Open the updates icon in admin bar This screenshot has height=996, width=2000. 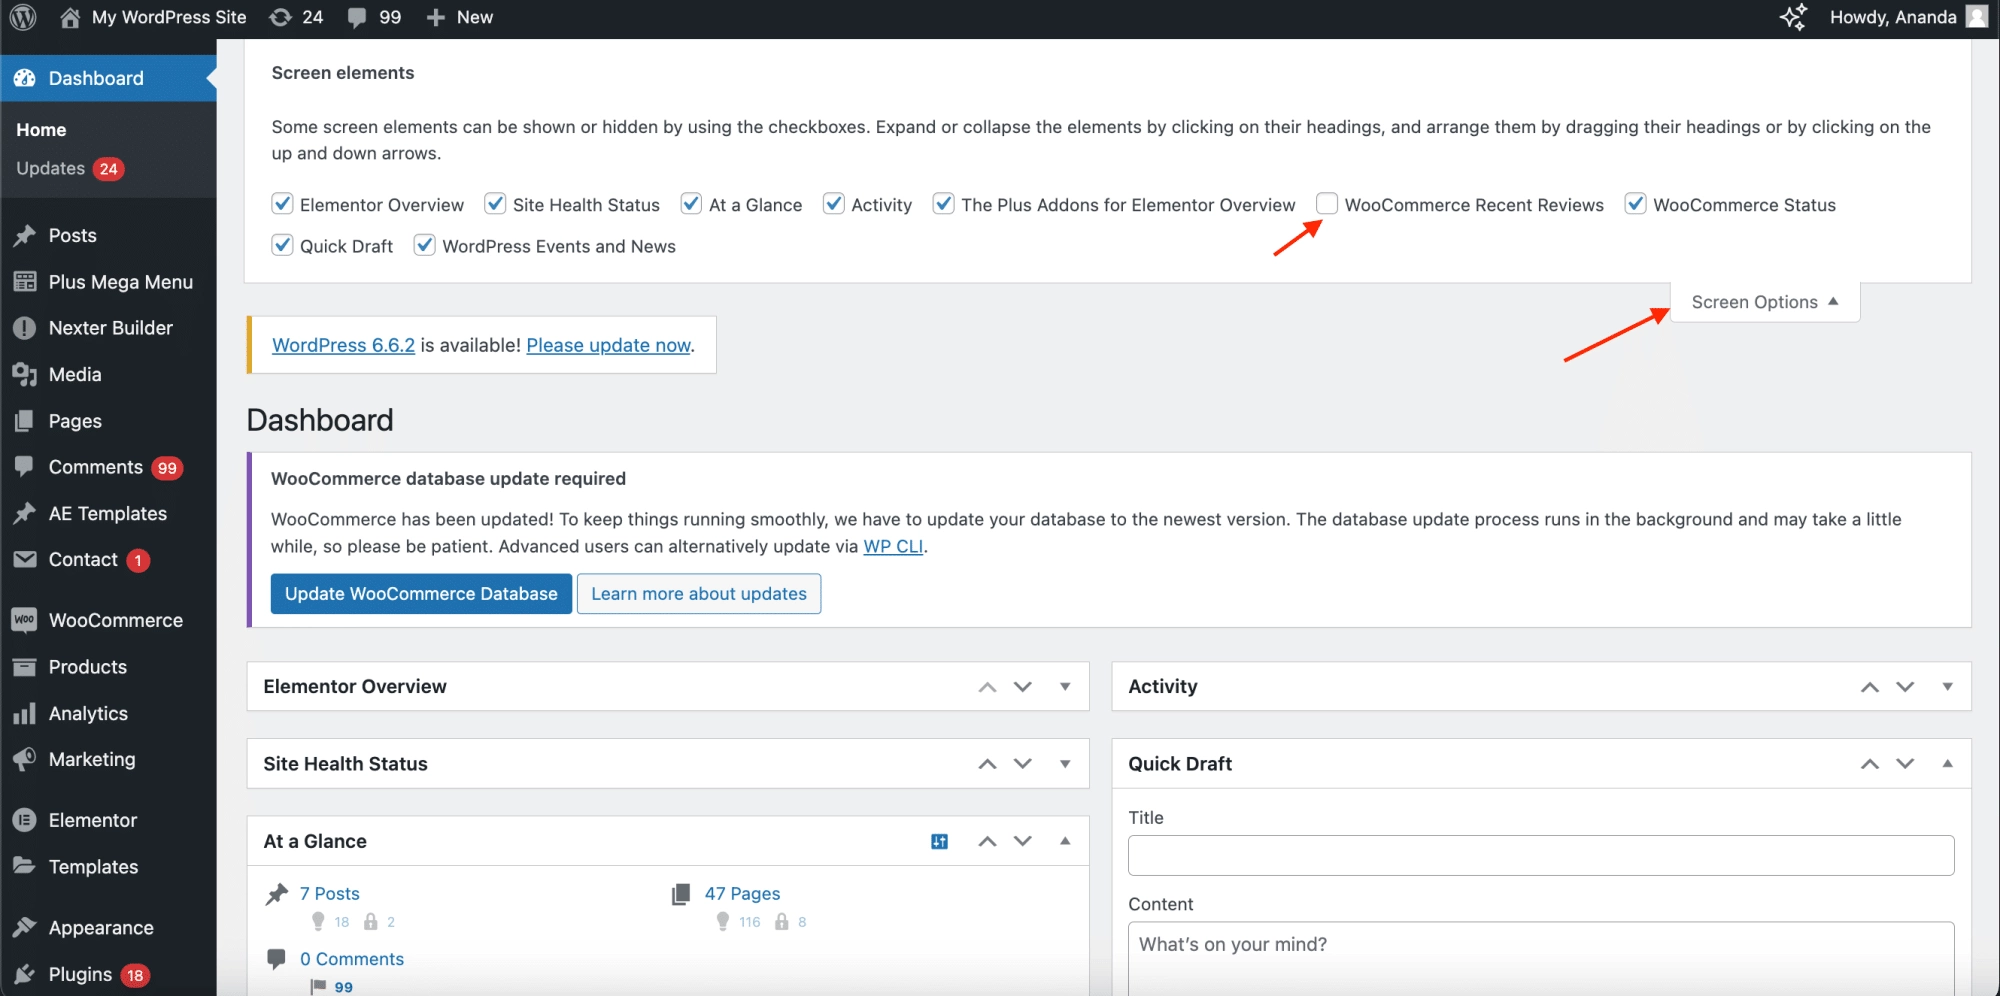(x=282, y=17)
